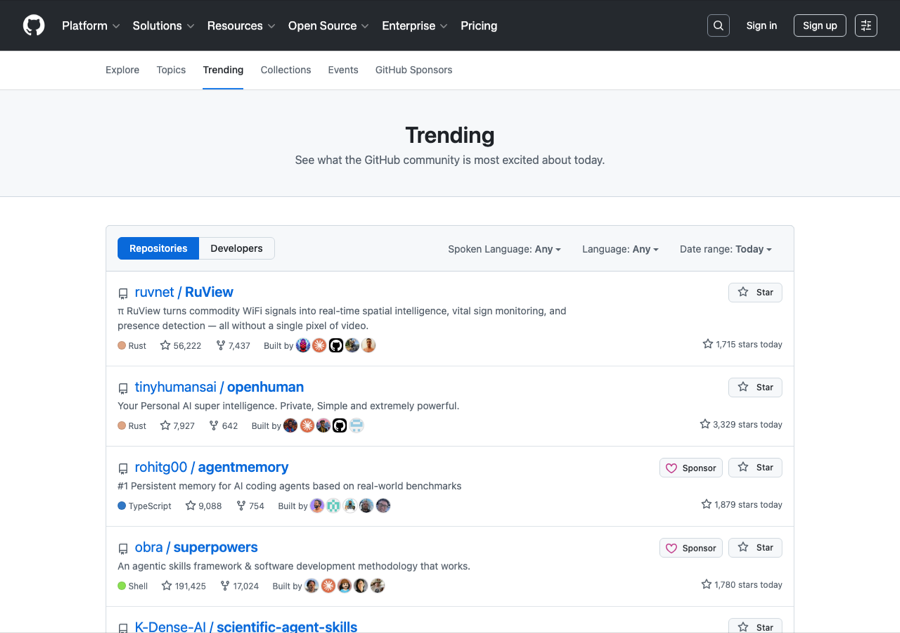
Task: Click last contributor avatar of openhuman
Action: point(356,425)
